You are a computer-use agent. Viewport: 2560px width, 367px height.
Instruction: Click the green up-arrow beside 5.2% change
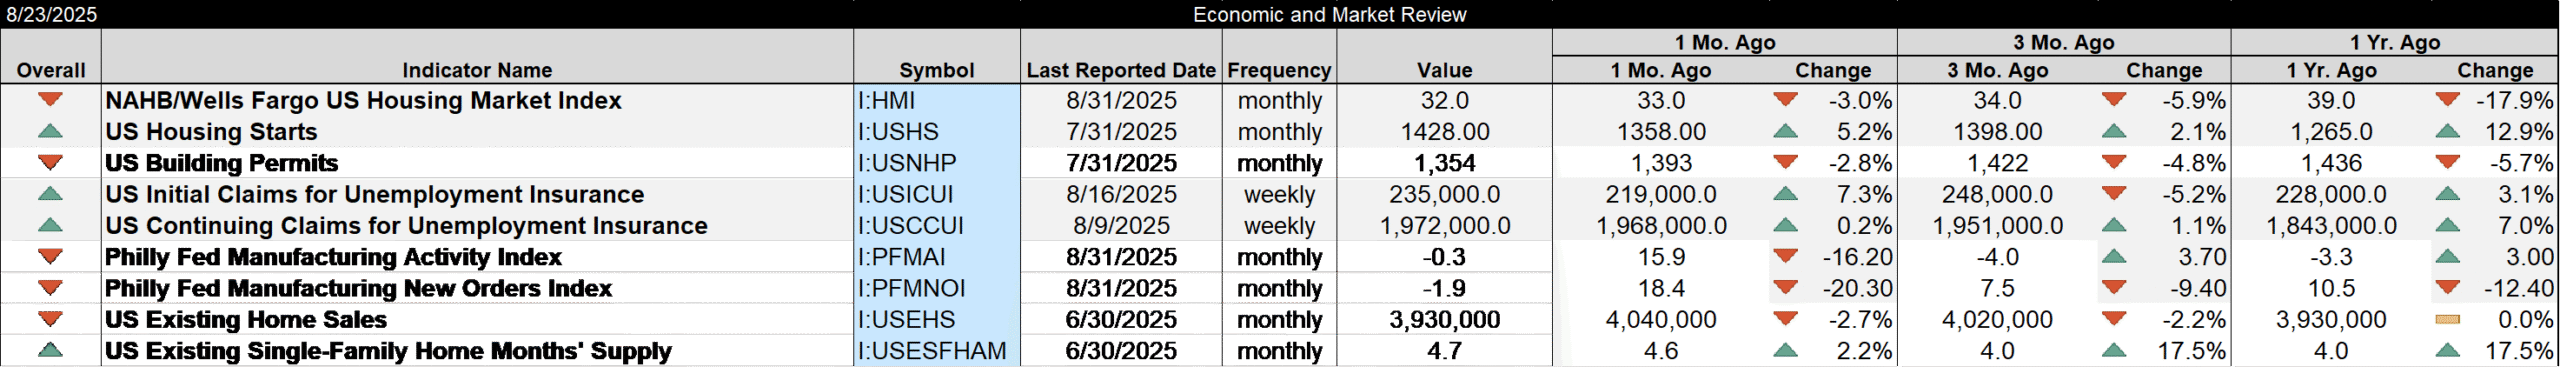tap(1785, 131)
